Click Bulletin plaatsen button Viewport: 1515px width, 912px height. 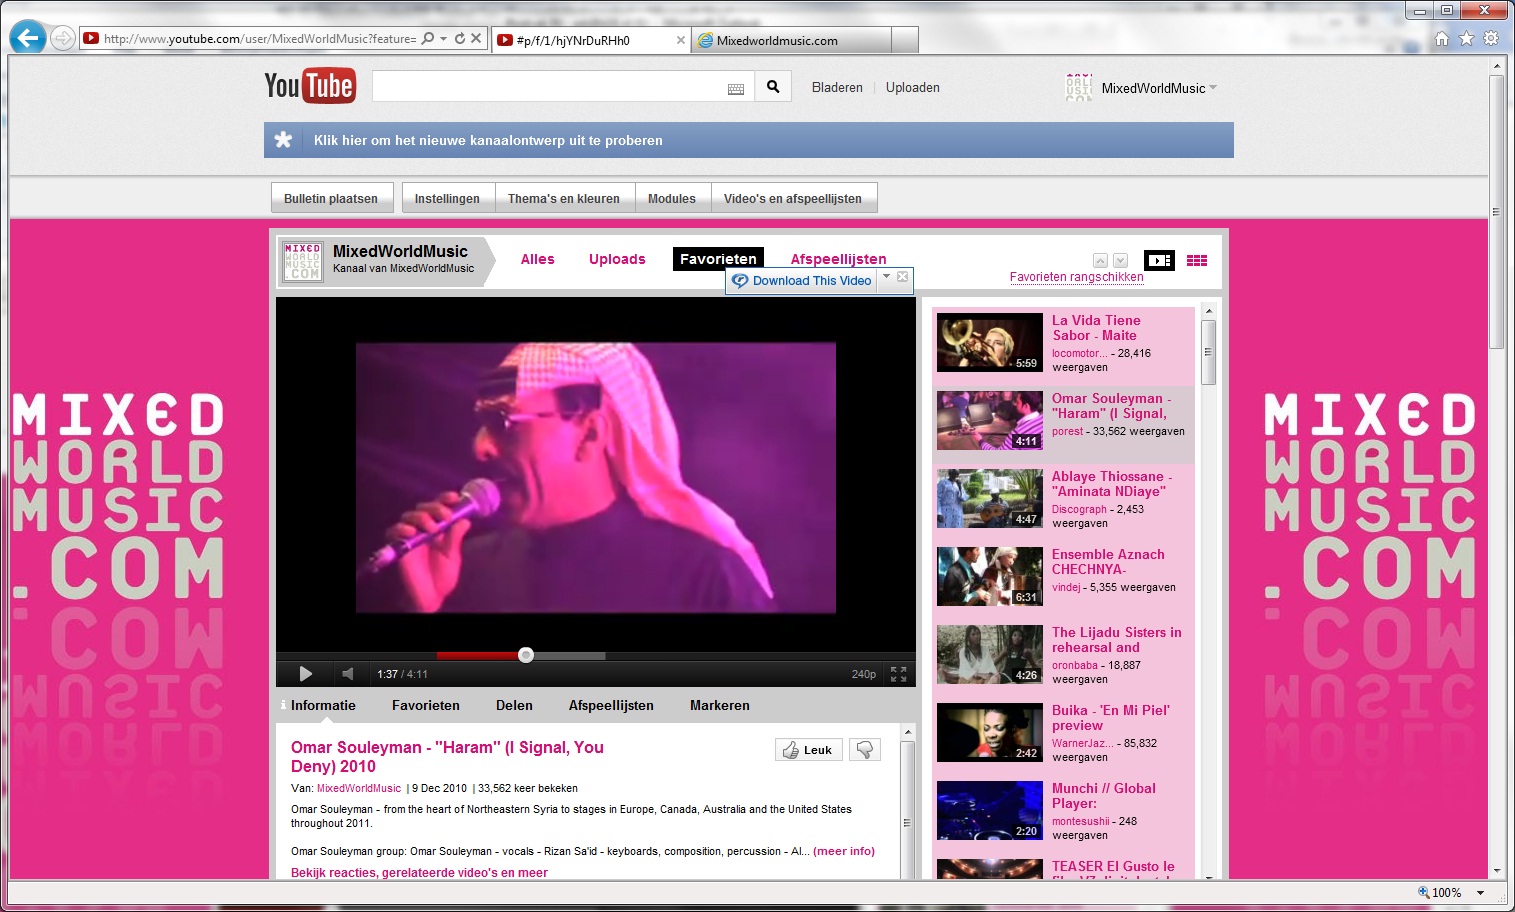(331, 198)
